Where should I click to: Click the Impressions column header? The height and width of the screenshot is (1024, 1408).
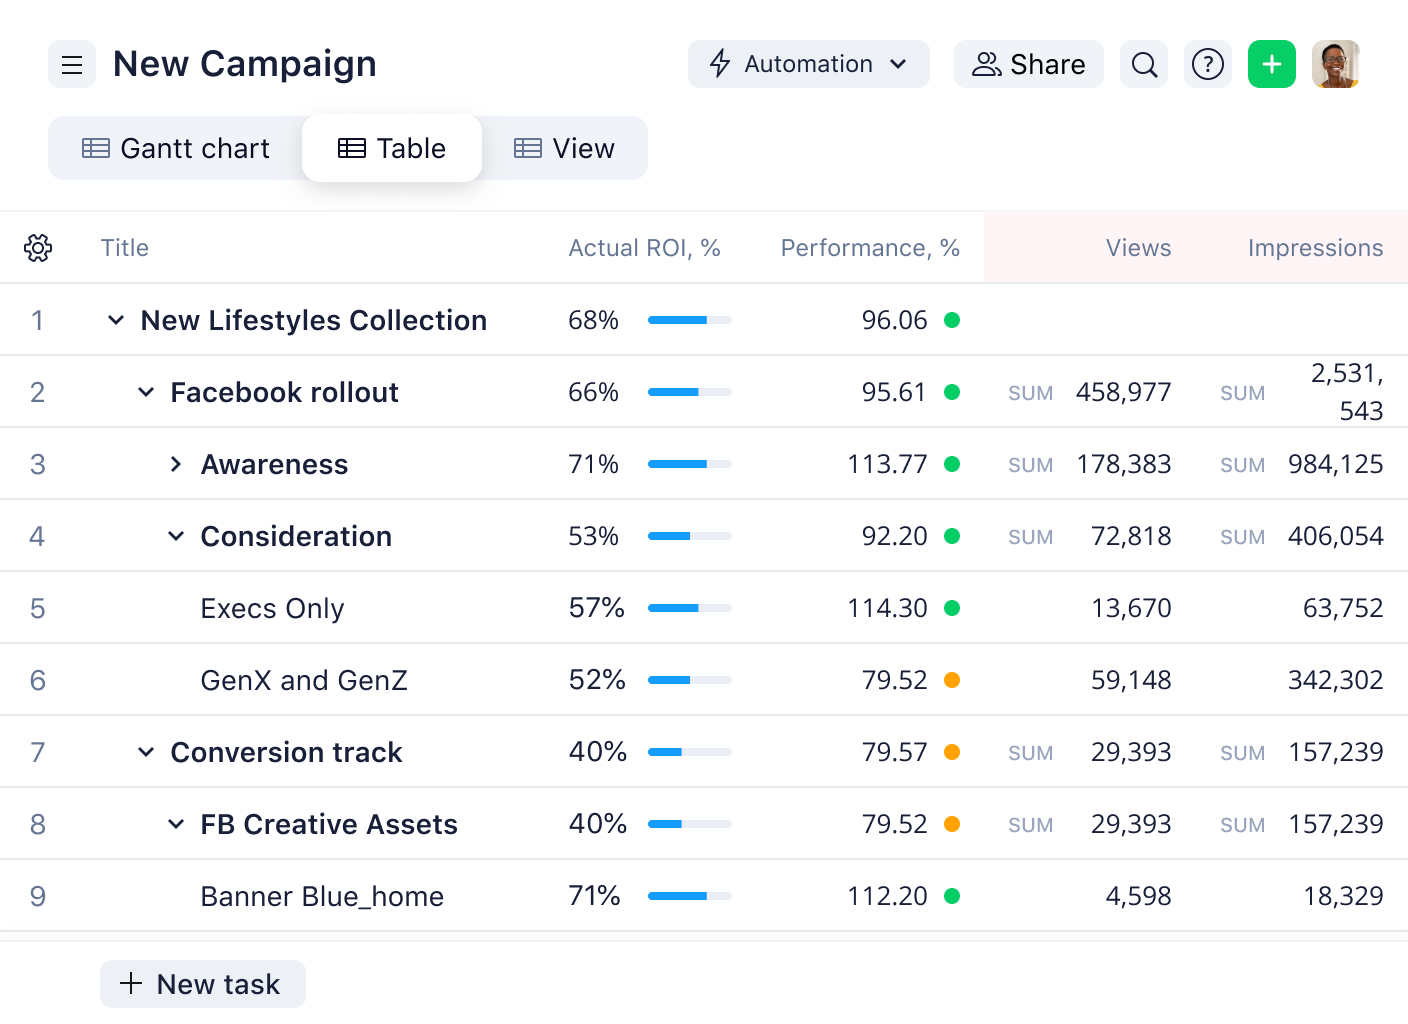1315,248
